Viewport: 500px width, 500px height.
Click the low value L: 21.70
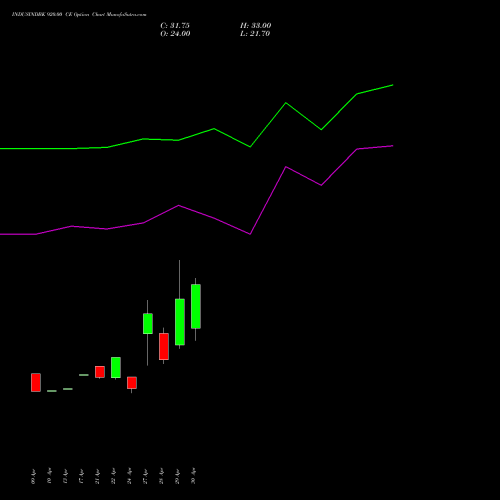(x=255, y=34)
